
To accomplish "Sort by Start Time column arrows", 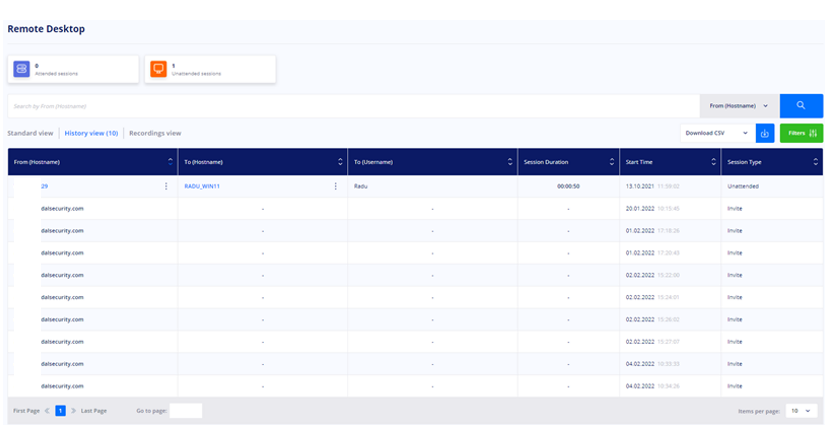I will tap(713, 162).
